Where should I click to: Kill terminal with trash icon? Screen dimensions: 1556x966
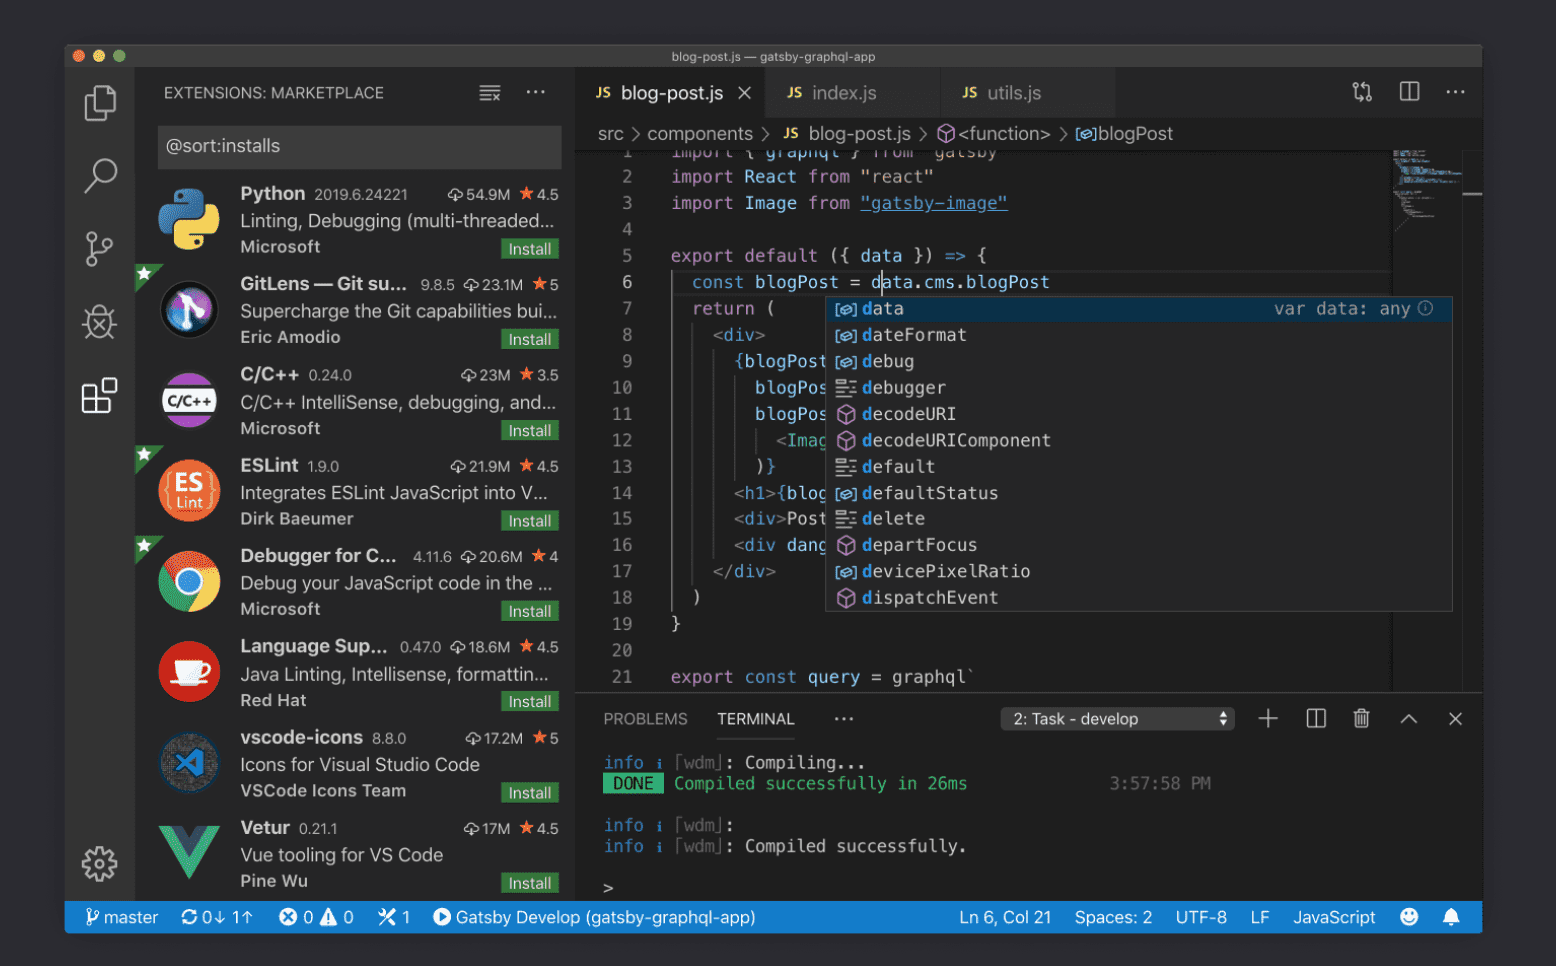(1361, 718)
